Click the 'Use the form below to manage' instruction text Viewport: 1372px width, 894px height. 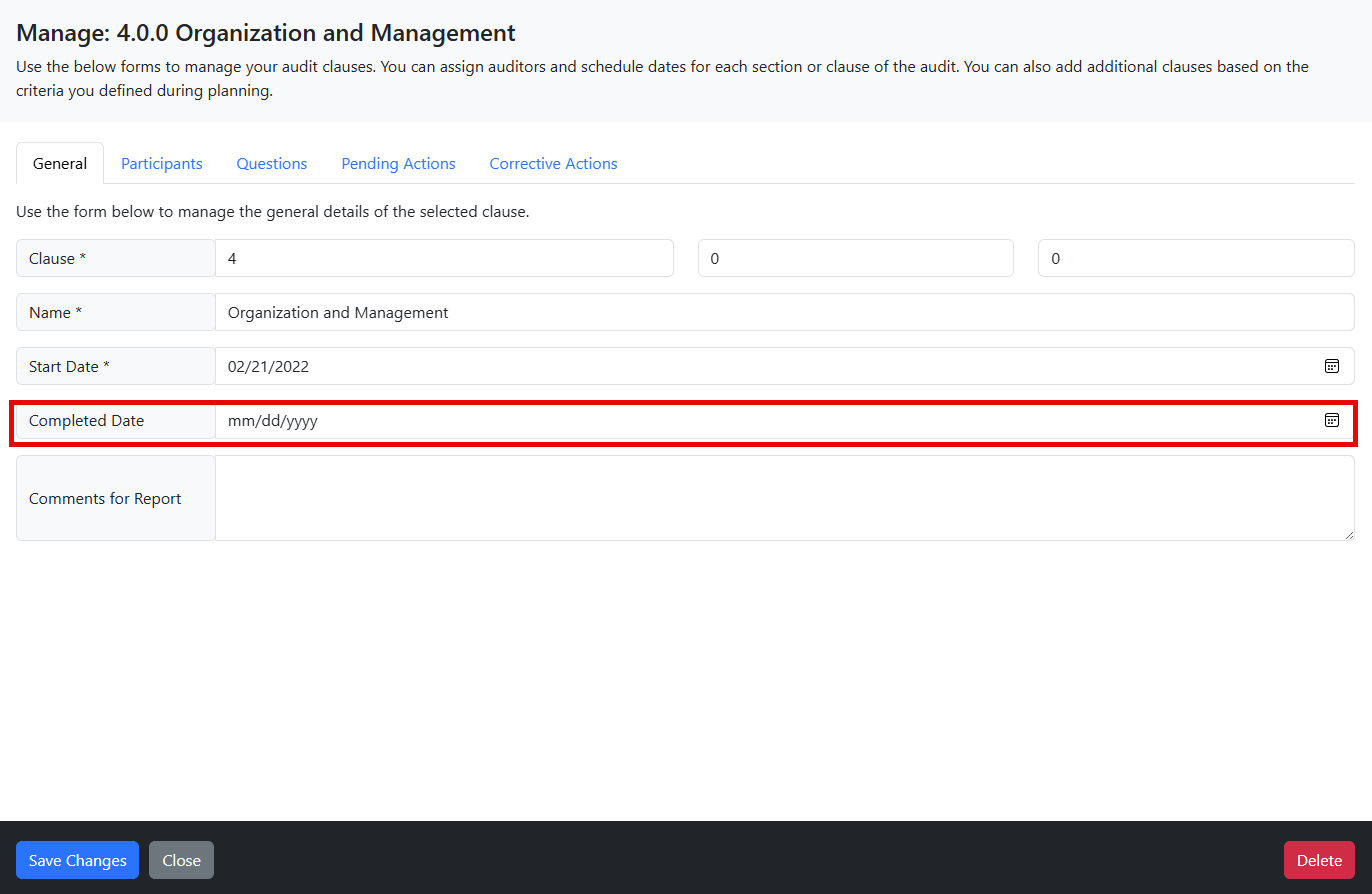coord(272,212)
